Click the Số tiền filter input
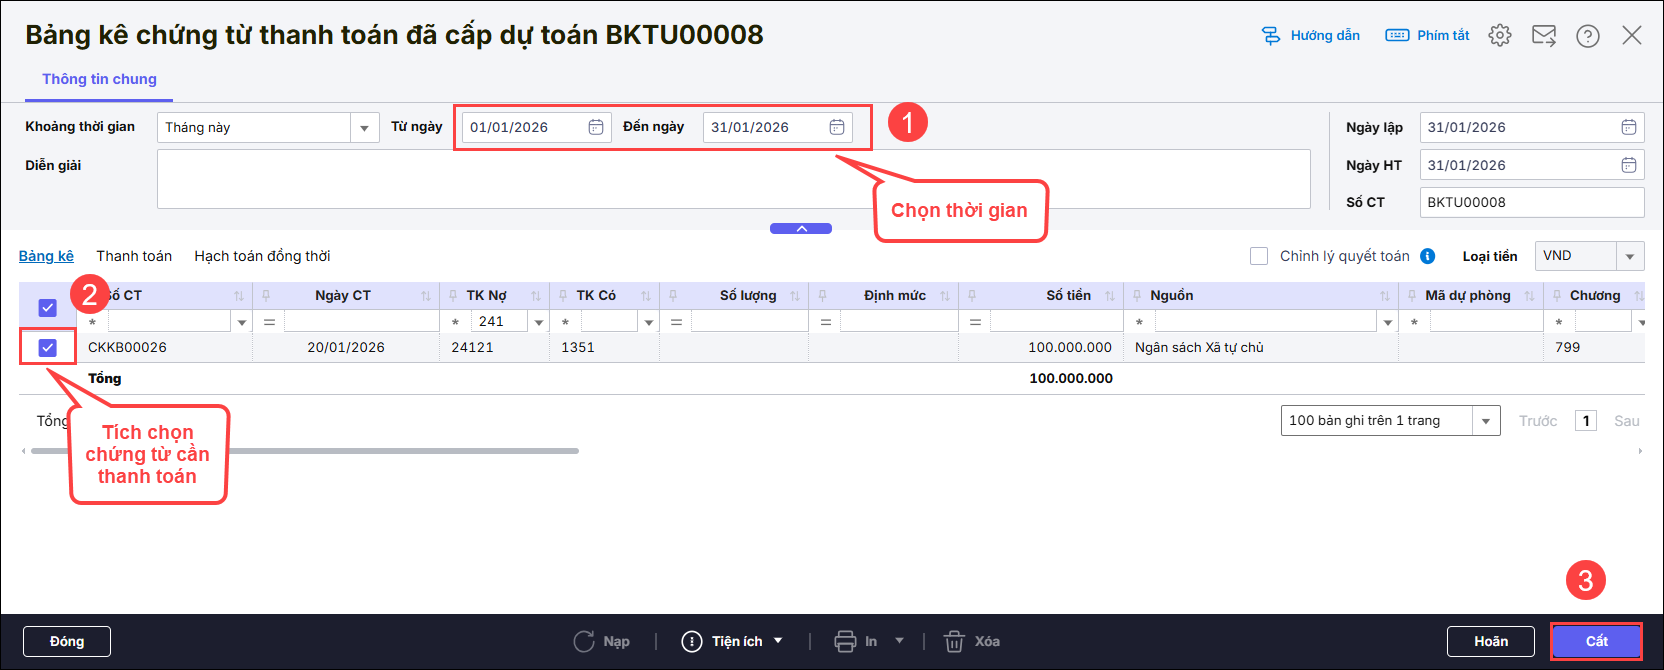 1057,322
